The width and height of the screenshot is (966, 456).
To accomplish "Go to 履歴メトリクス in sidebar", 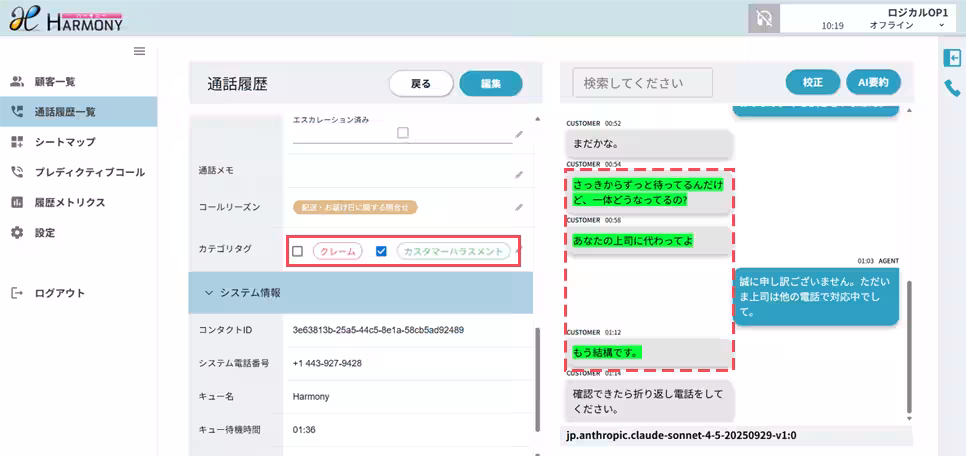I will [69, 202].
